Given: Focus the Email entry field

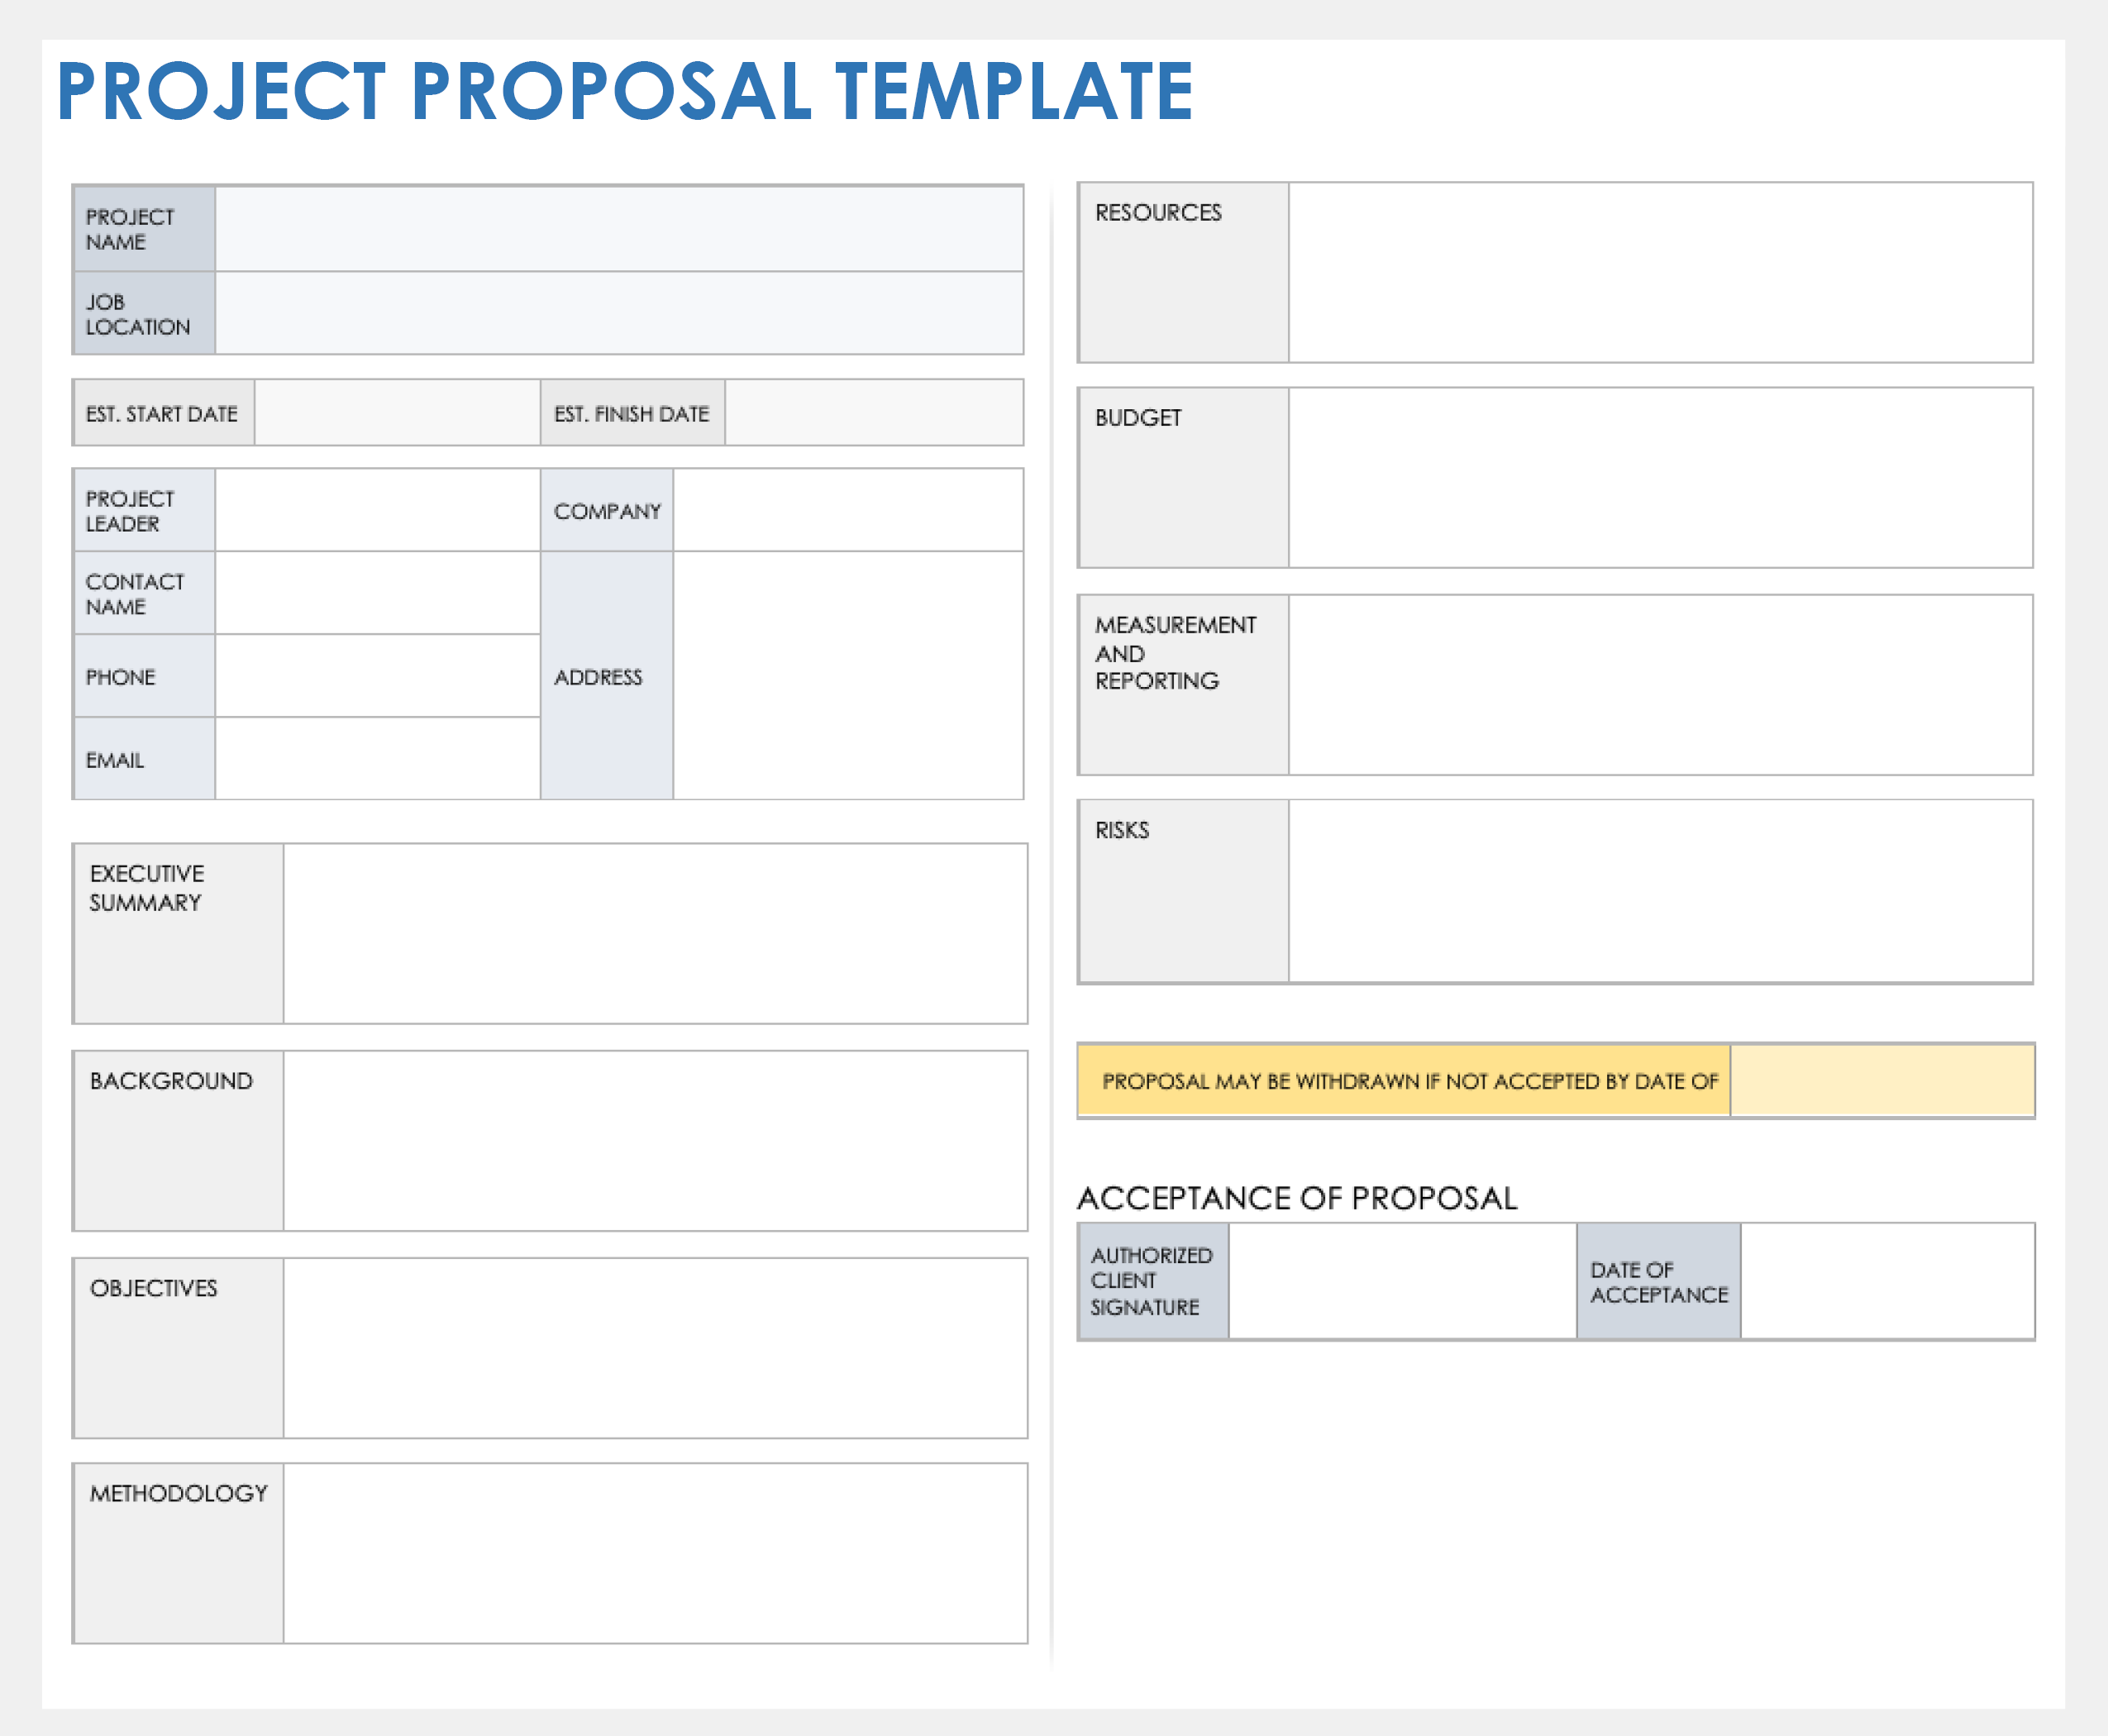Looking at the screenshot, I should point(377,759).
